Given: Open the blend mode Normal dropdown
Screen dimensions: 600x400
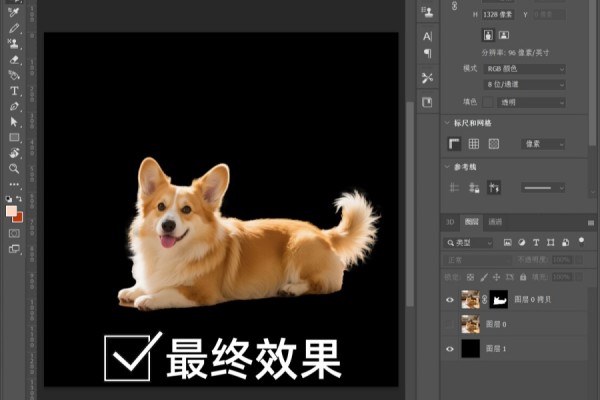Looking at the screenshot, I should (x=478, y=260).
